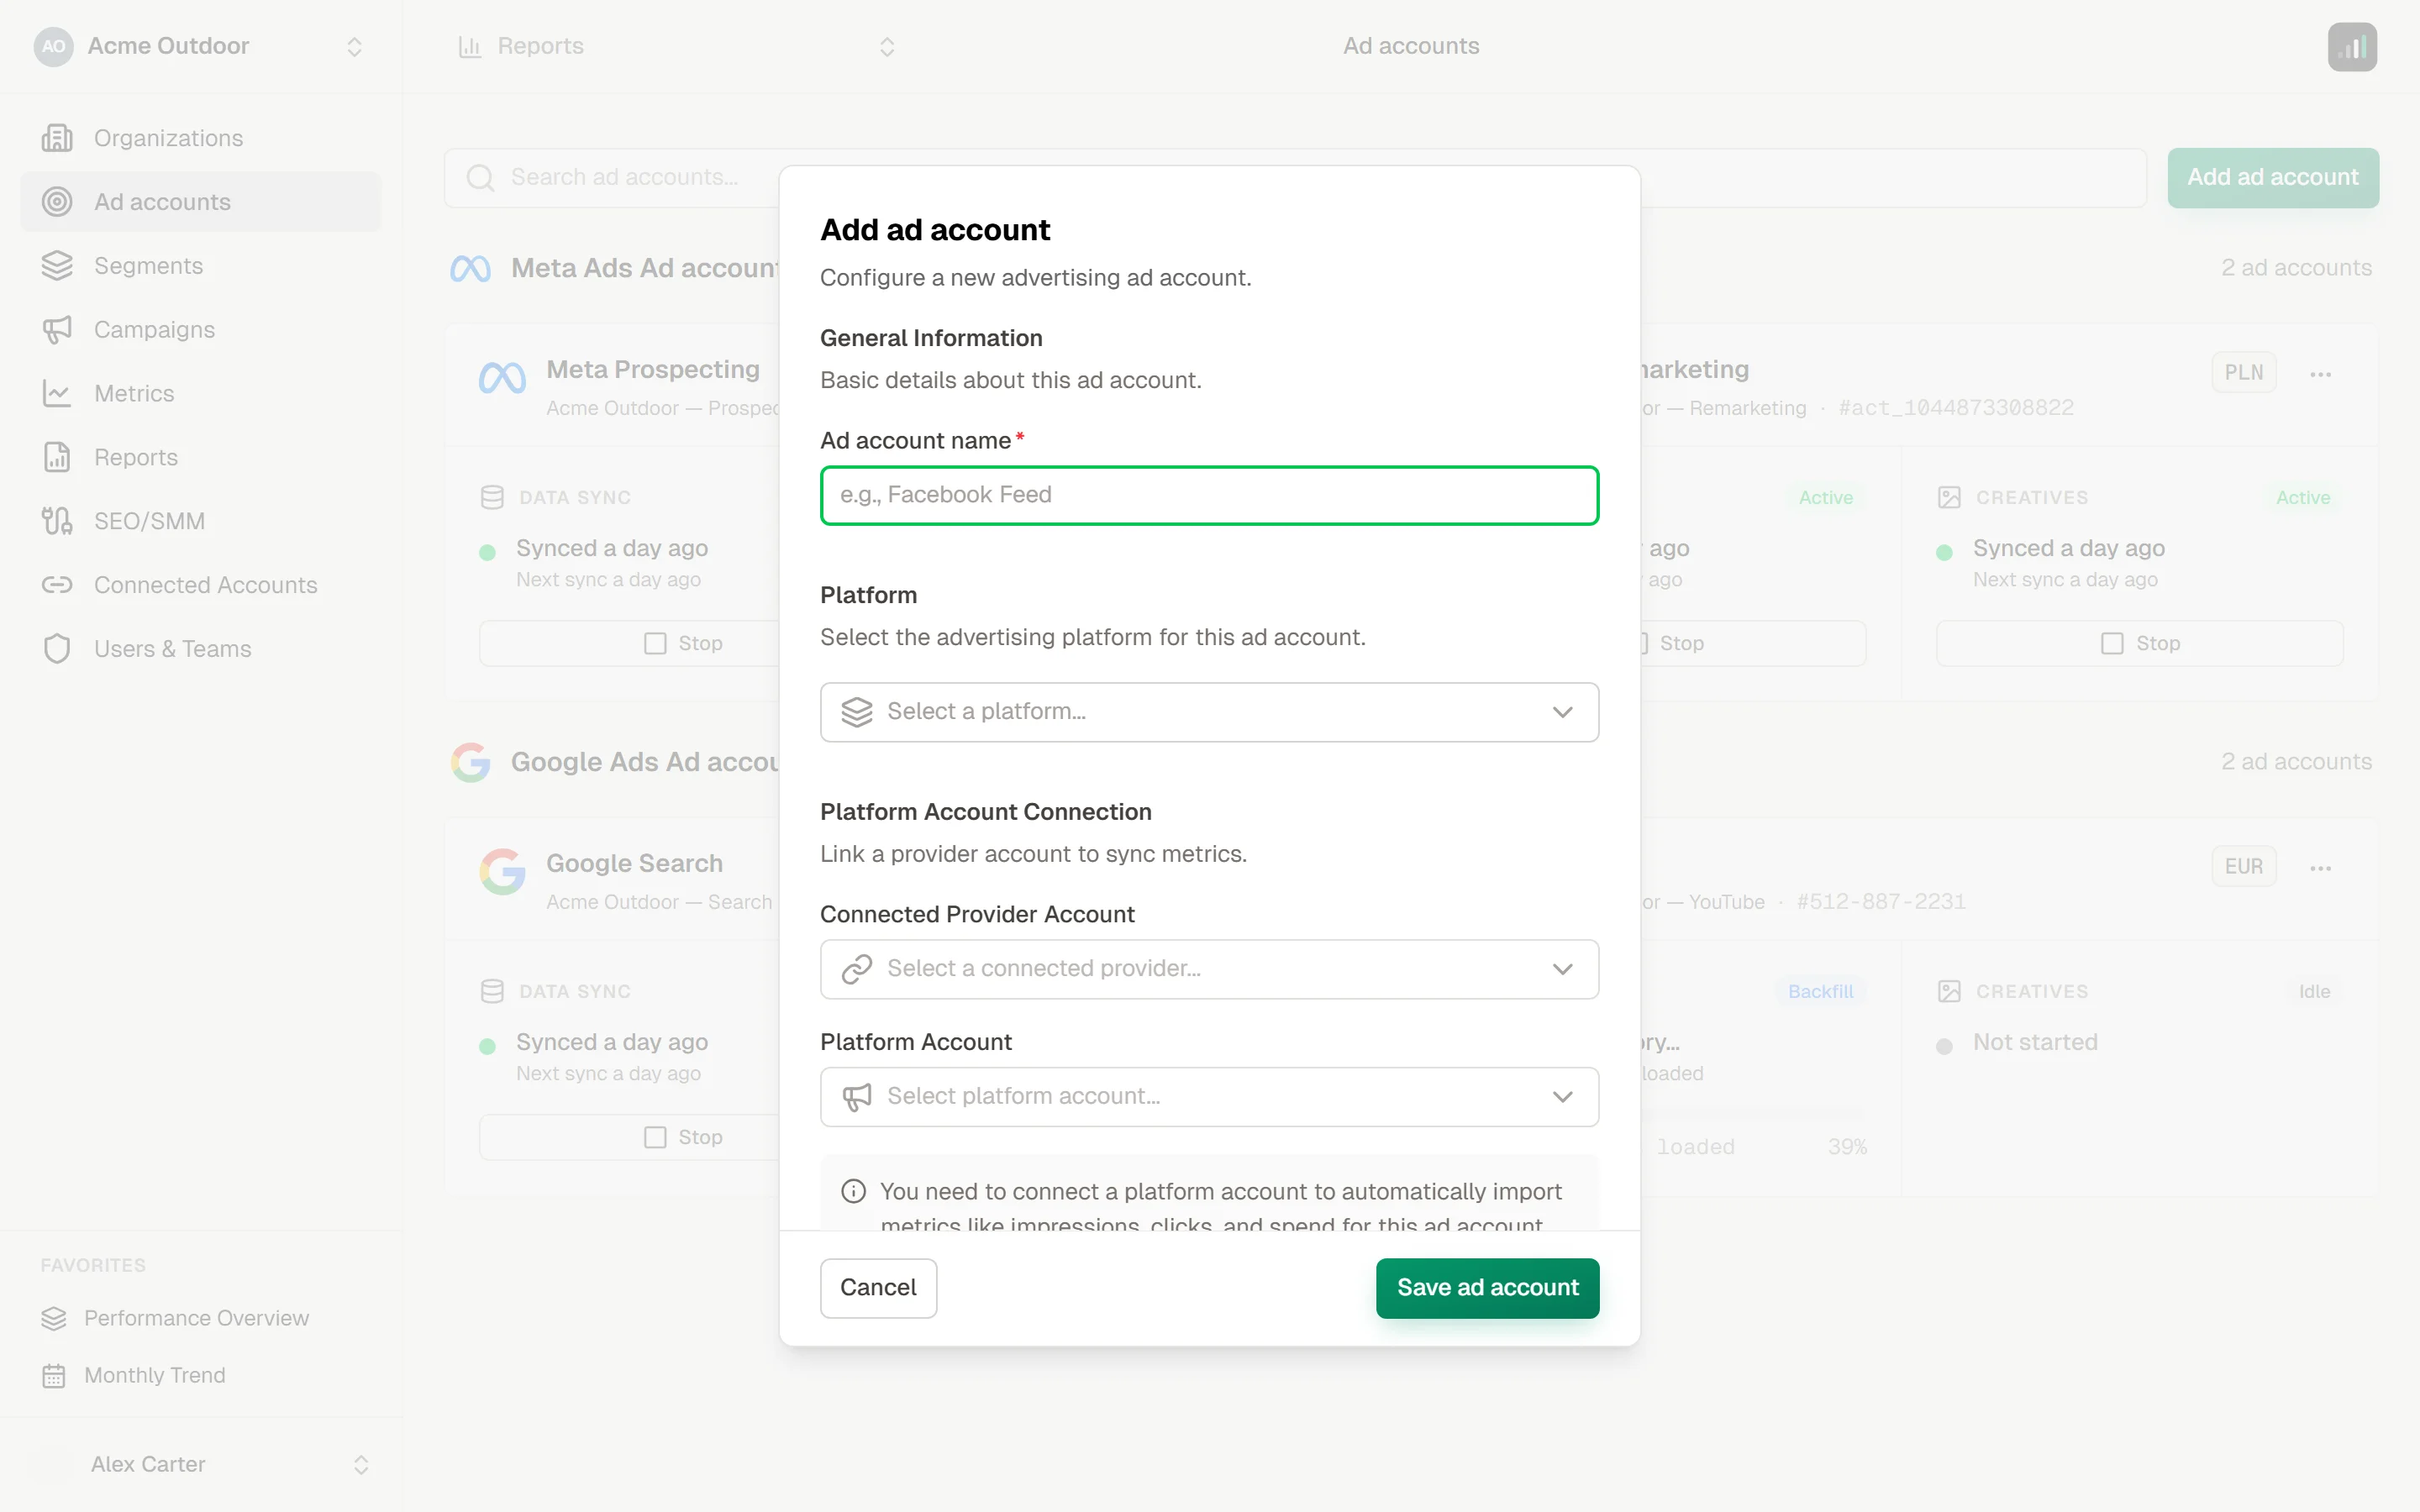Screen dimensions: 2420x1512
Task: Click the Performance Overview layers icon
Action: click(54, 1318)
